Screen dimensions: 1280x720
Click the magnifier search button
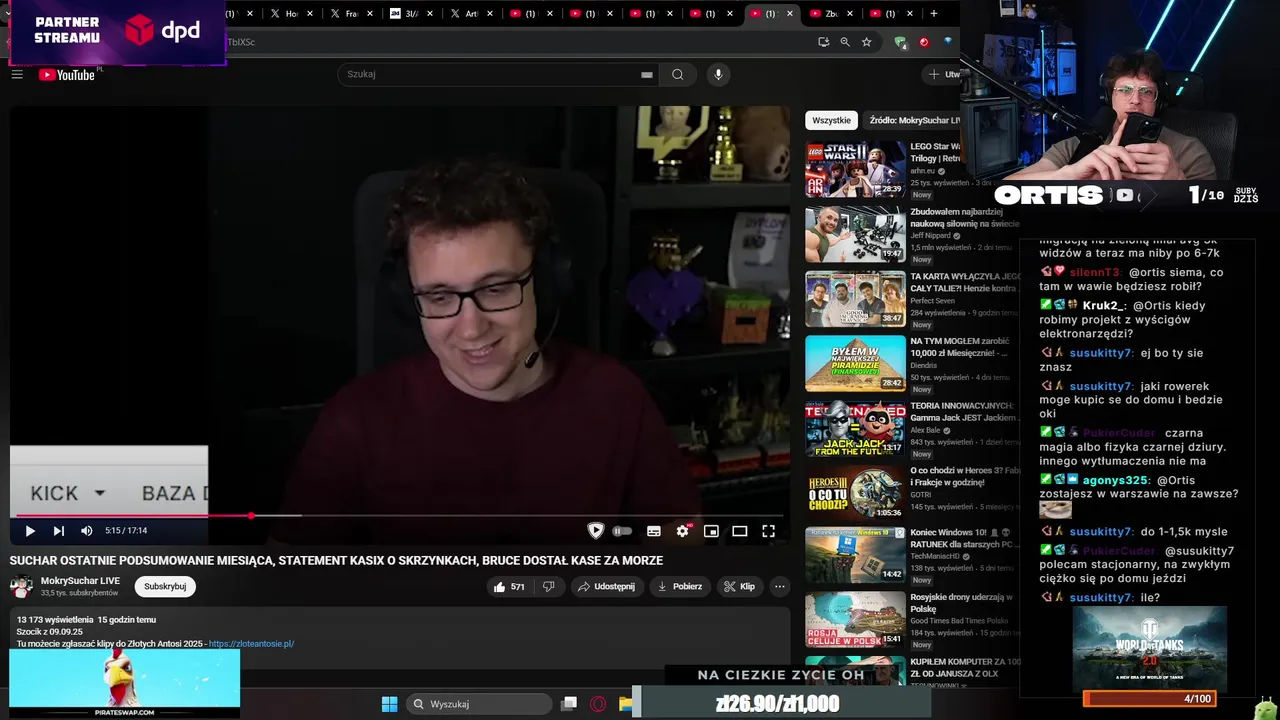click(678, 74)
